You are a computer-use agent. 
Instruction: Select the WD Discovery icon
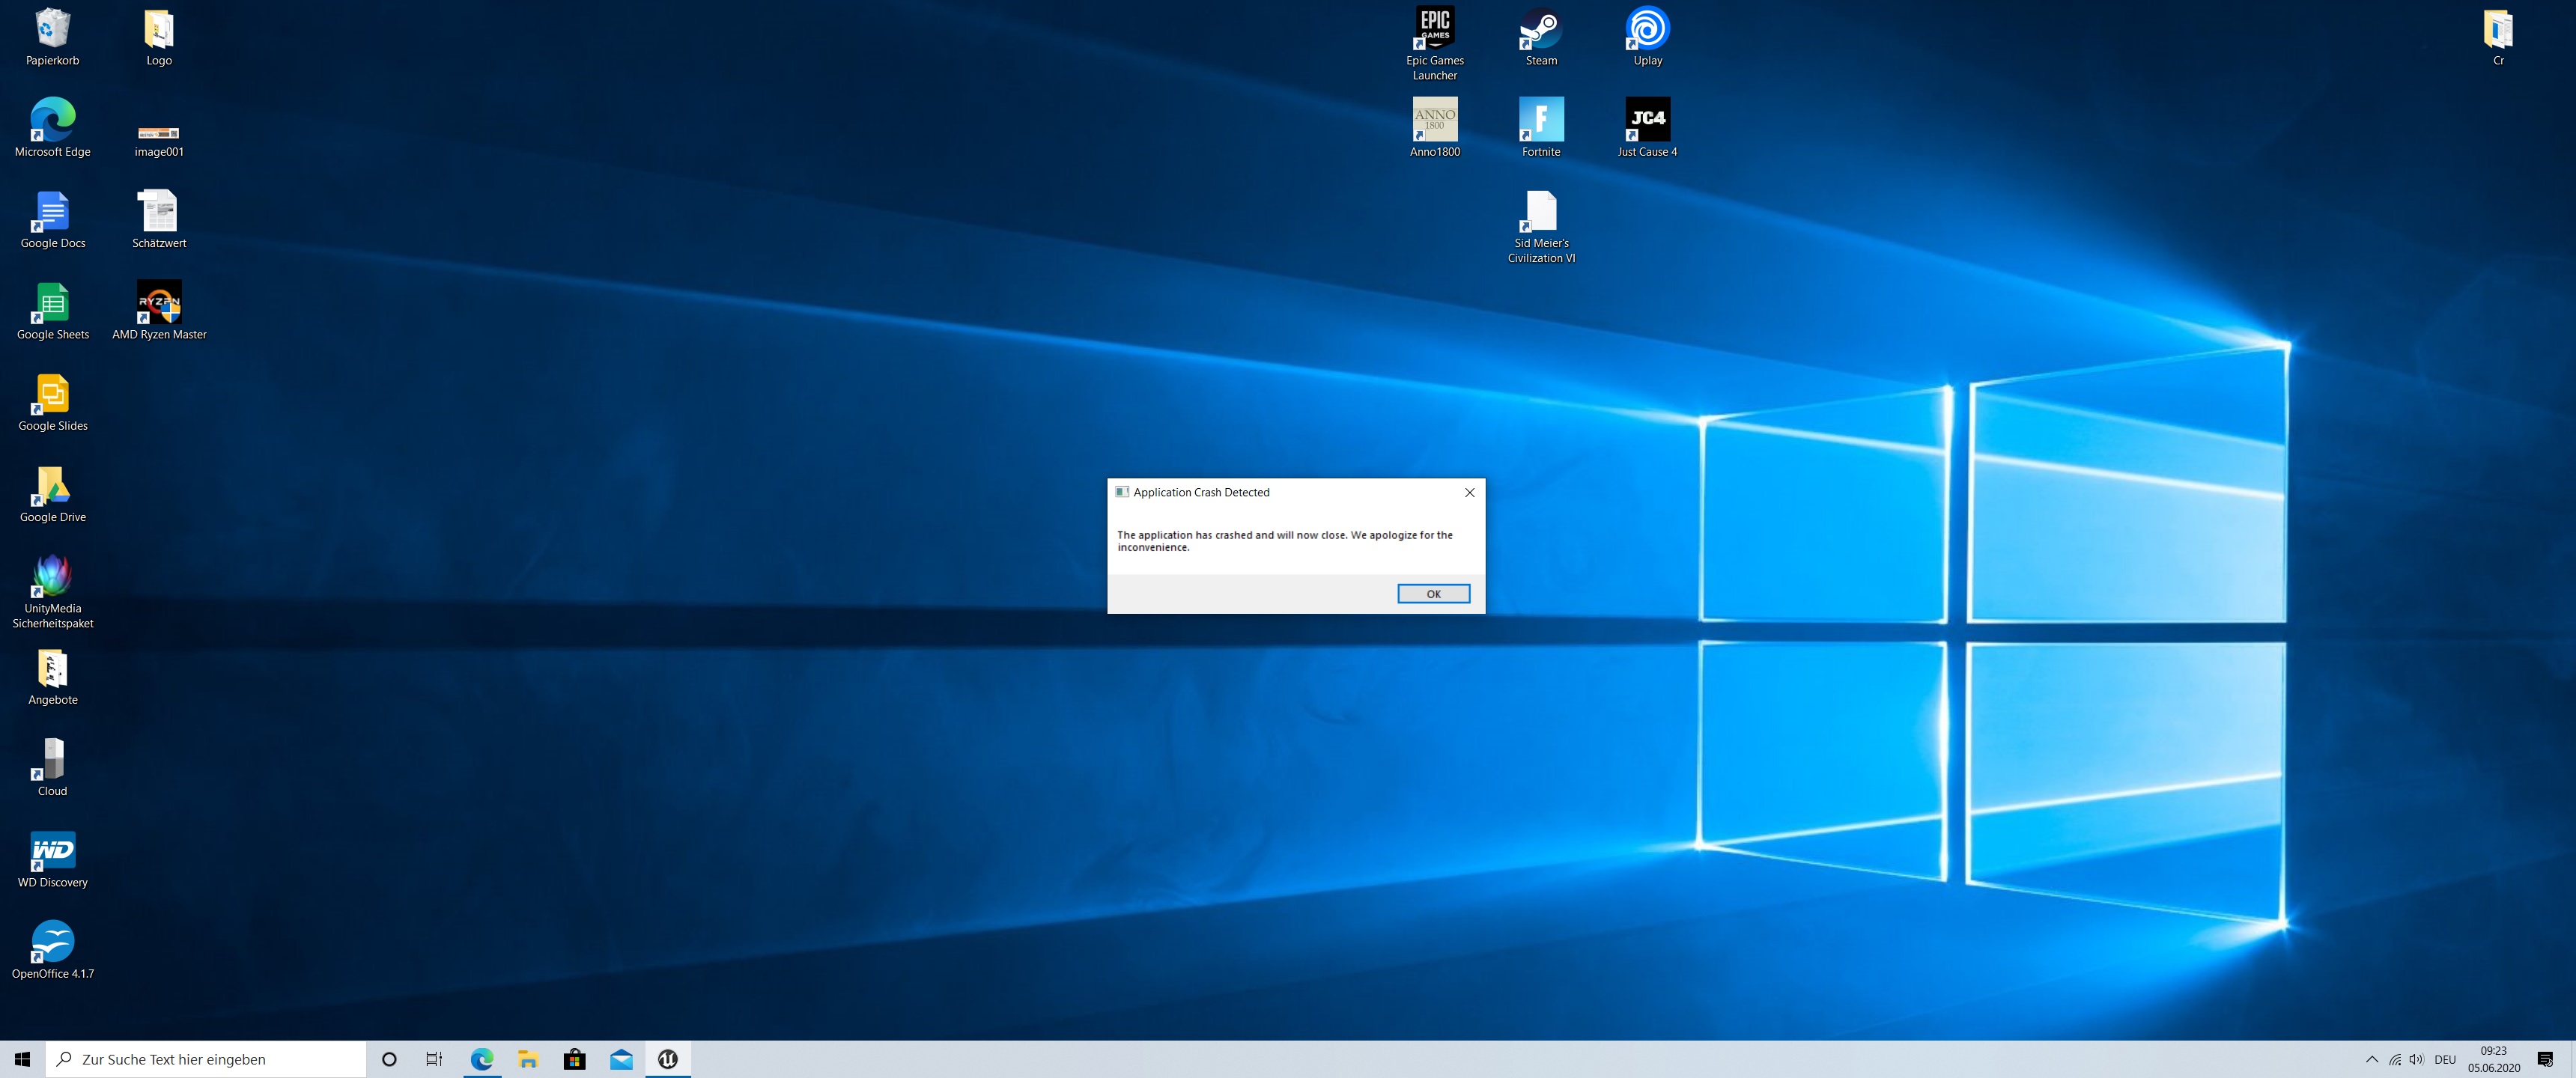point(53,859)
